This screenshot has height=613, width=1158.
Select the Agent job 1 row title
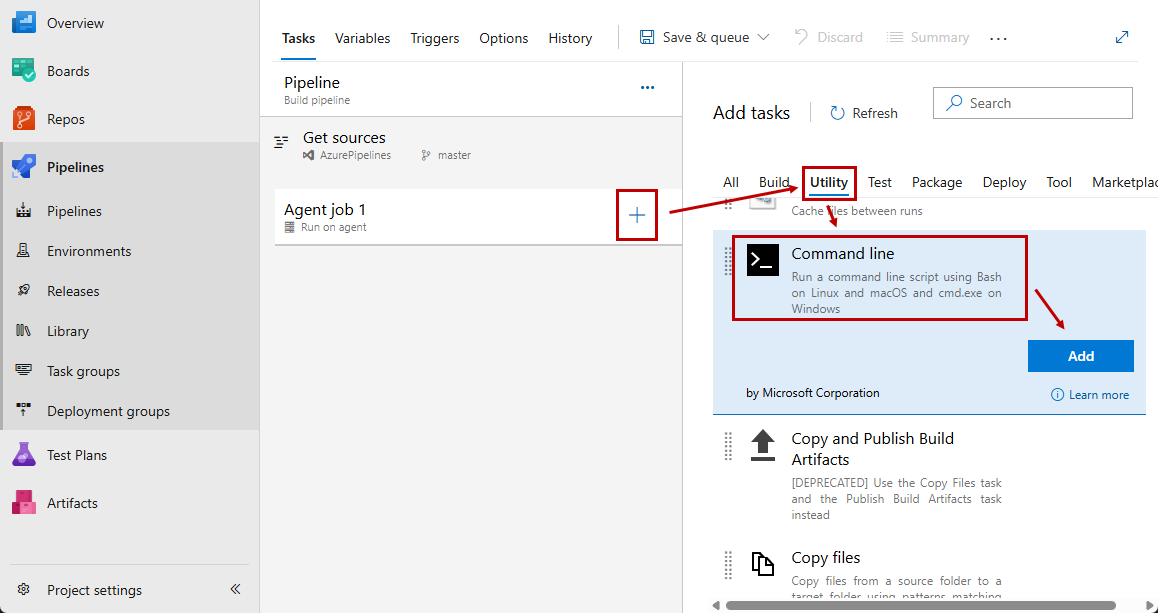[324, 209]
